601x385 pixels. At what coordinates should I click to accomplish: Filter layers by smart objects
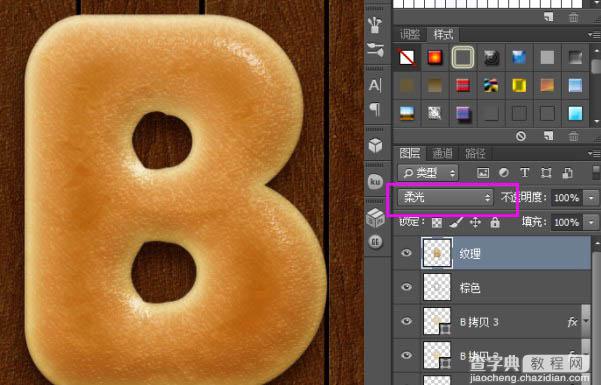pos(567,173)
